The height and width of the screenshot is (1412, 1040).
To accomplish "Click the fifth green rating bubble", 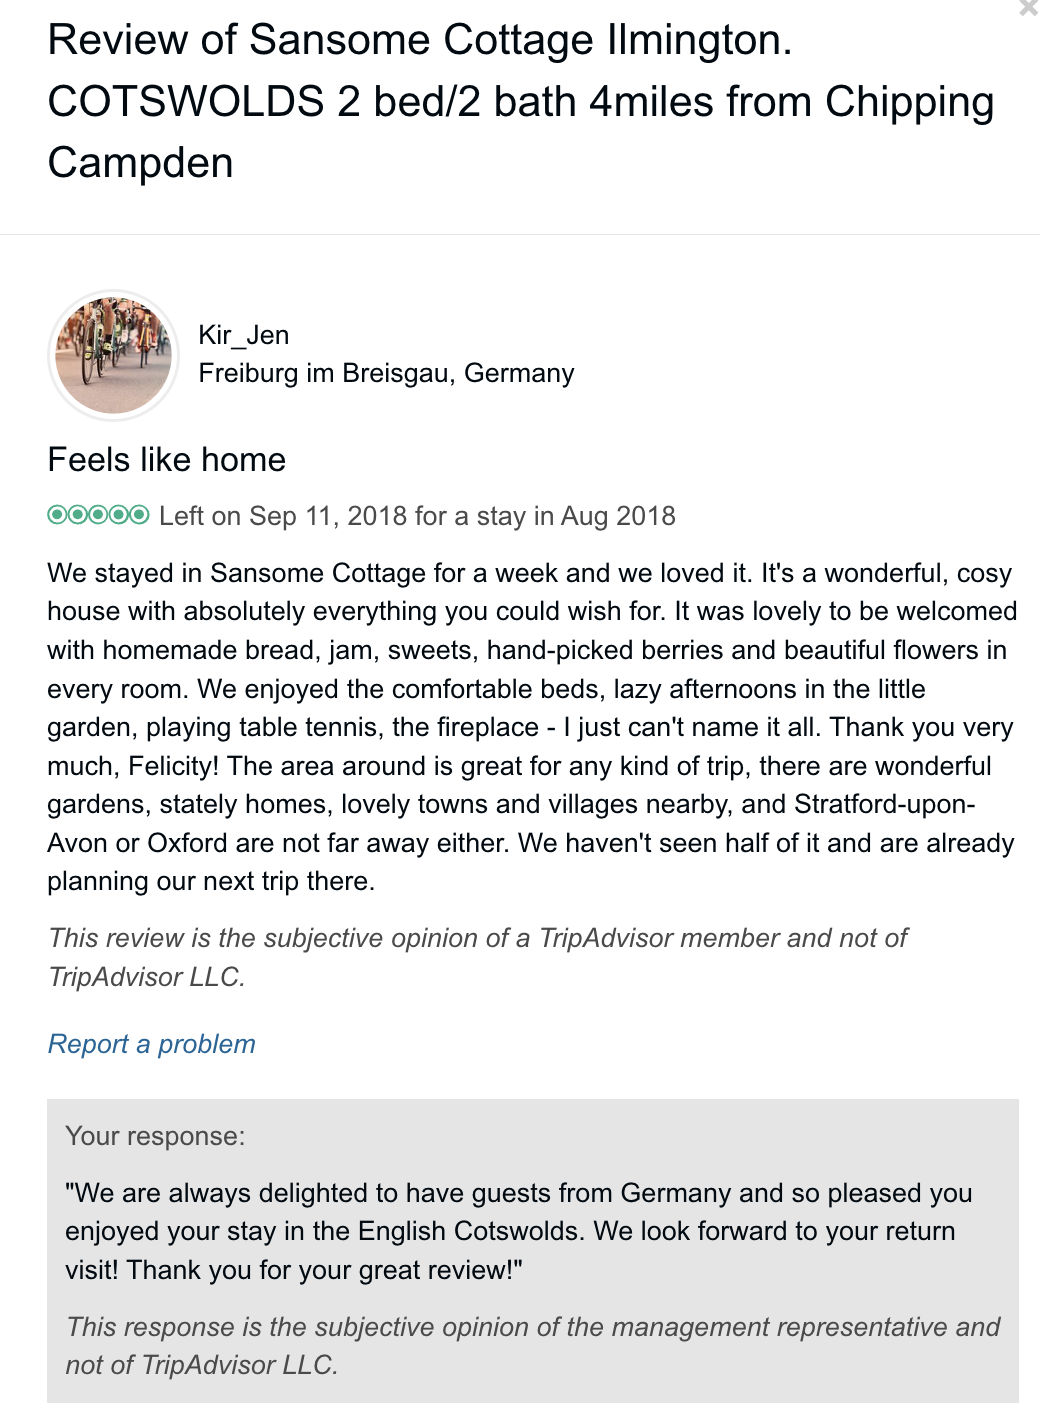I will [x=139, y=515].
